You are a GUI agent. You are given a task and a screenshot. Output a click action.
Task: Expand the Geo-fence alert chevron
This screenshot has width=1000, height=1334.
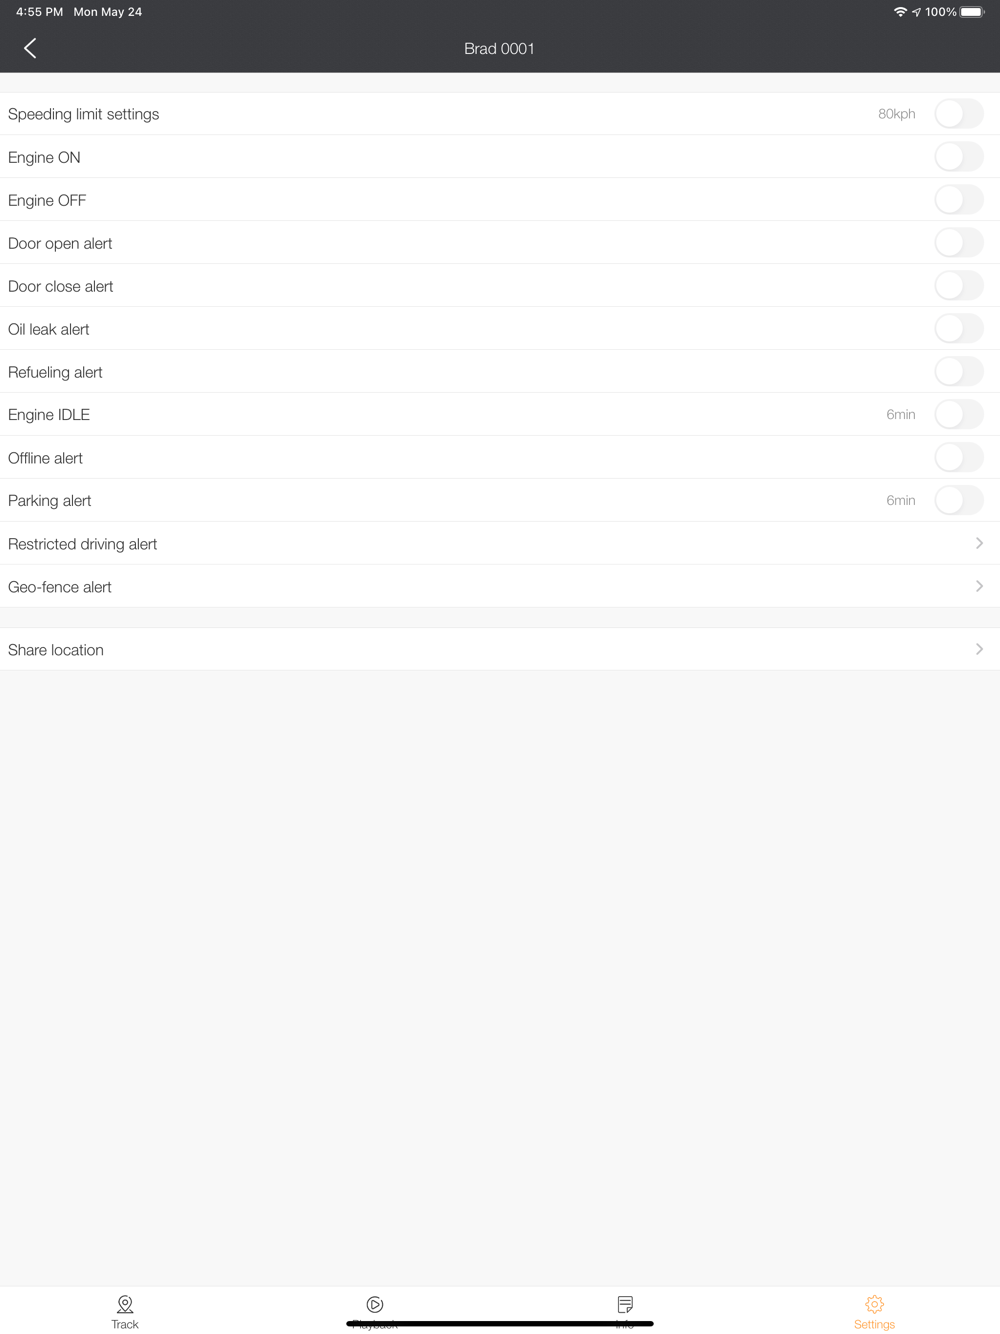pos(979,586)
